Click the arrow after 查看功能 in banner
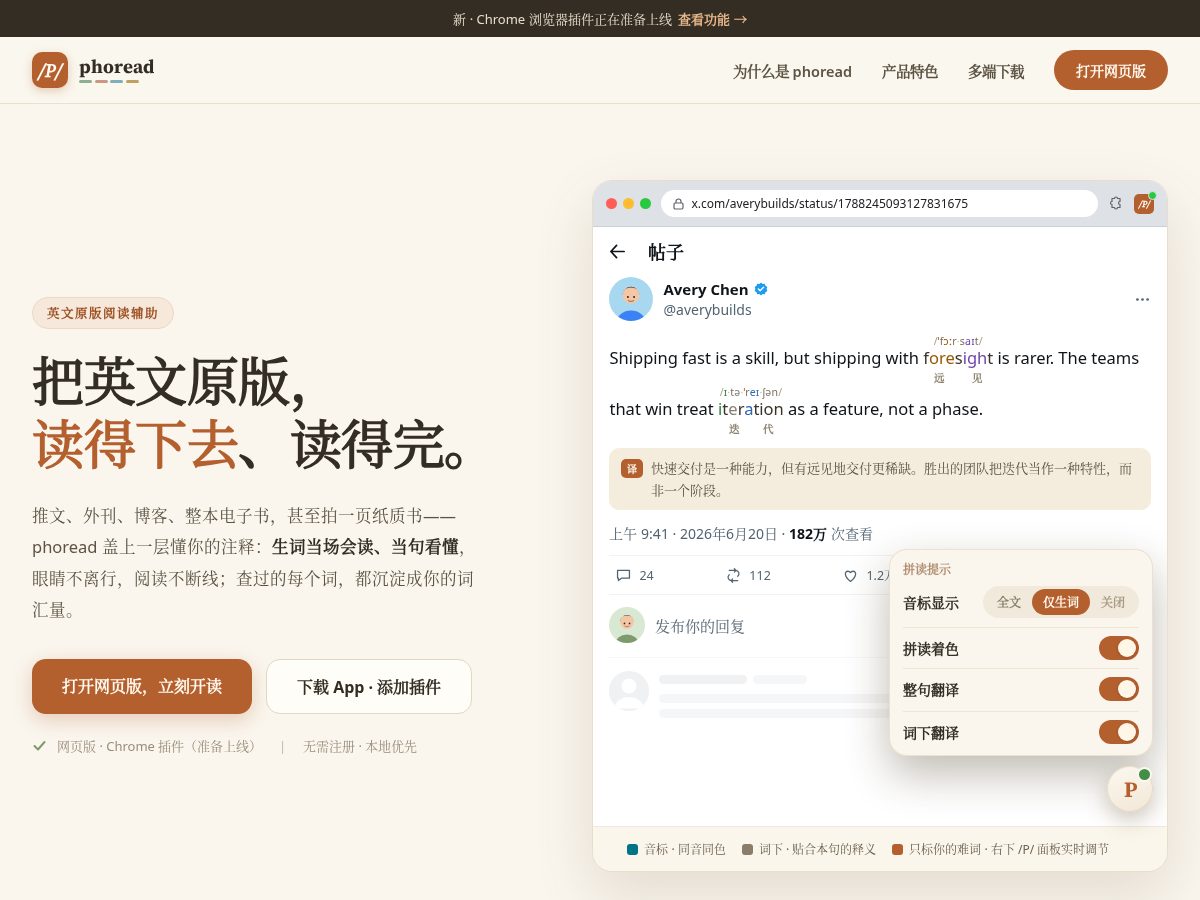Screen dimensions: 1200x900 (741, 19)
